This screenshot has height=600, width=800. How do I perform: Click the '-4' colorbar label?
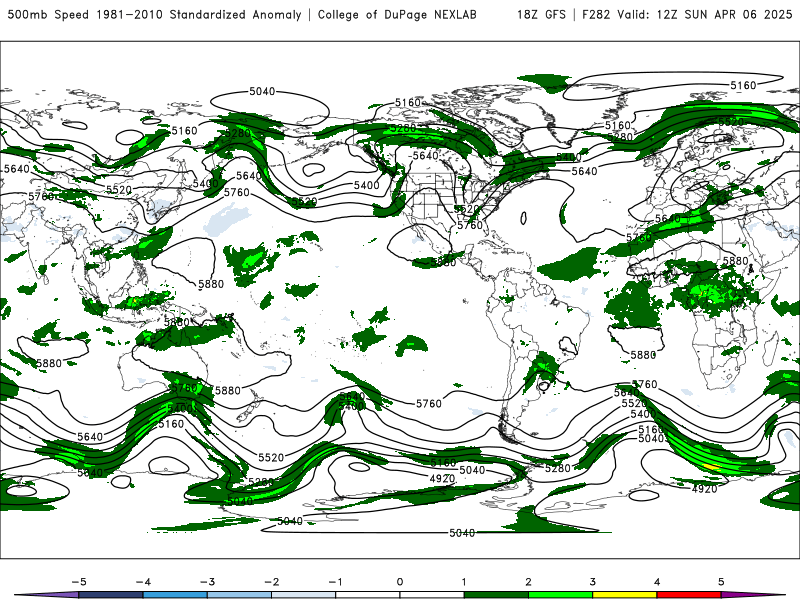pyautogui.click(x=143, y=582)
